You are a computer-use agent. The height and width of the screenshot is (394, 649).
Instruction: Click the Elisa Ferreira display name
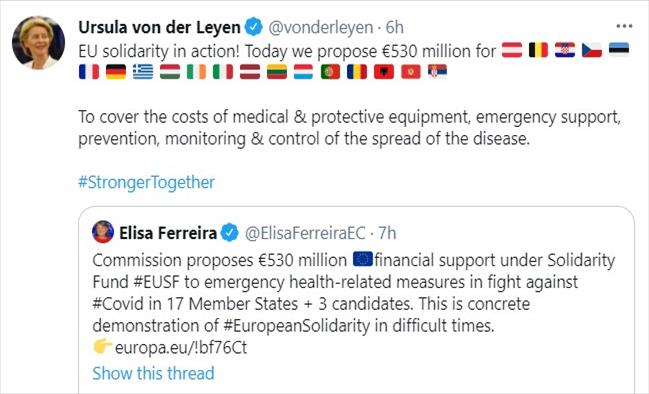point(168,233)
